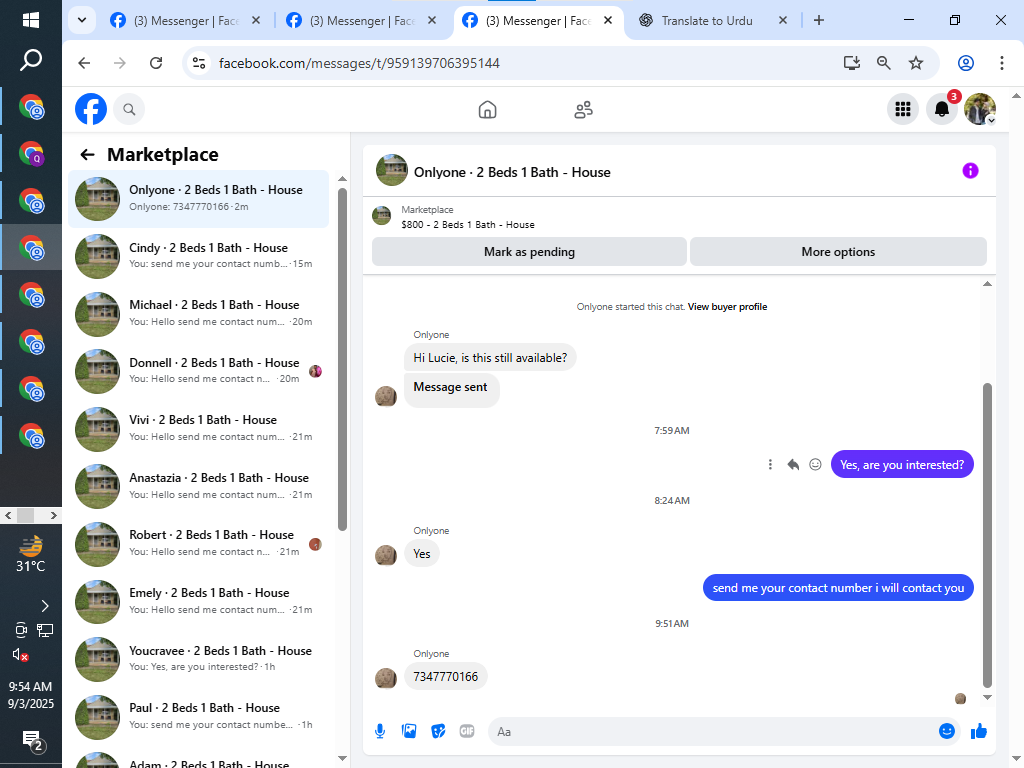Open the Donnell conversation
The image size is (1024, 768).
199,371
